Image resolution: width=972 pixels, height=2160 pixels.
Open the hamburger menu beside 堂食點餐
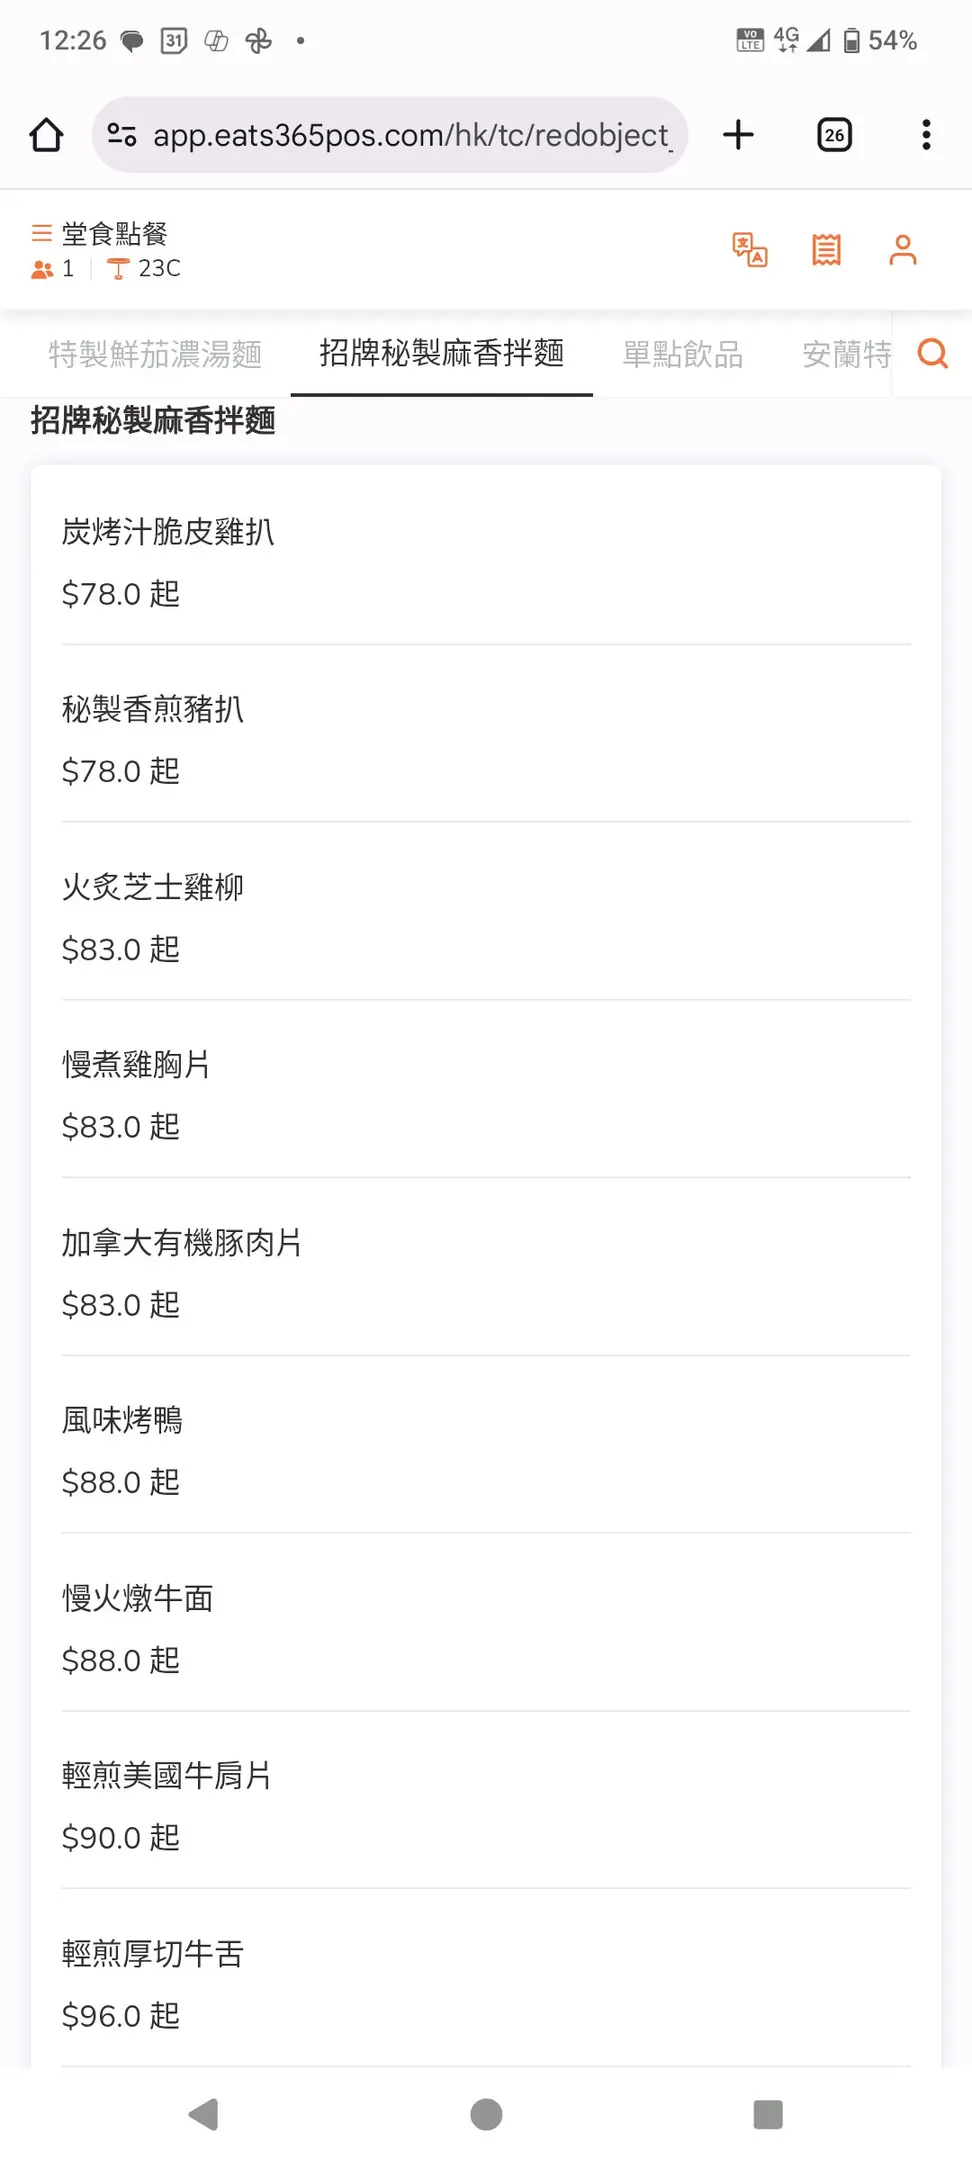(x=42, y=234)
